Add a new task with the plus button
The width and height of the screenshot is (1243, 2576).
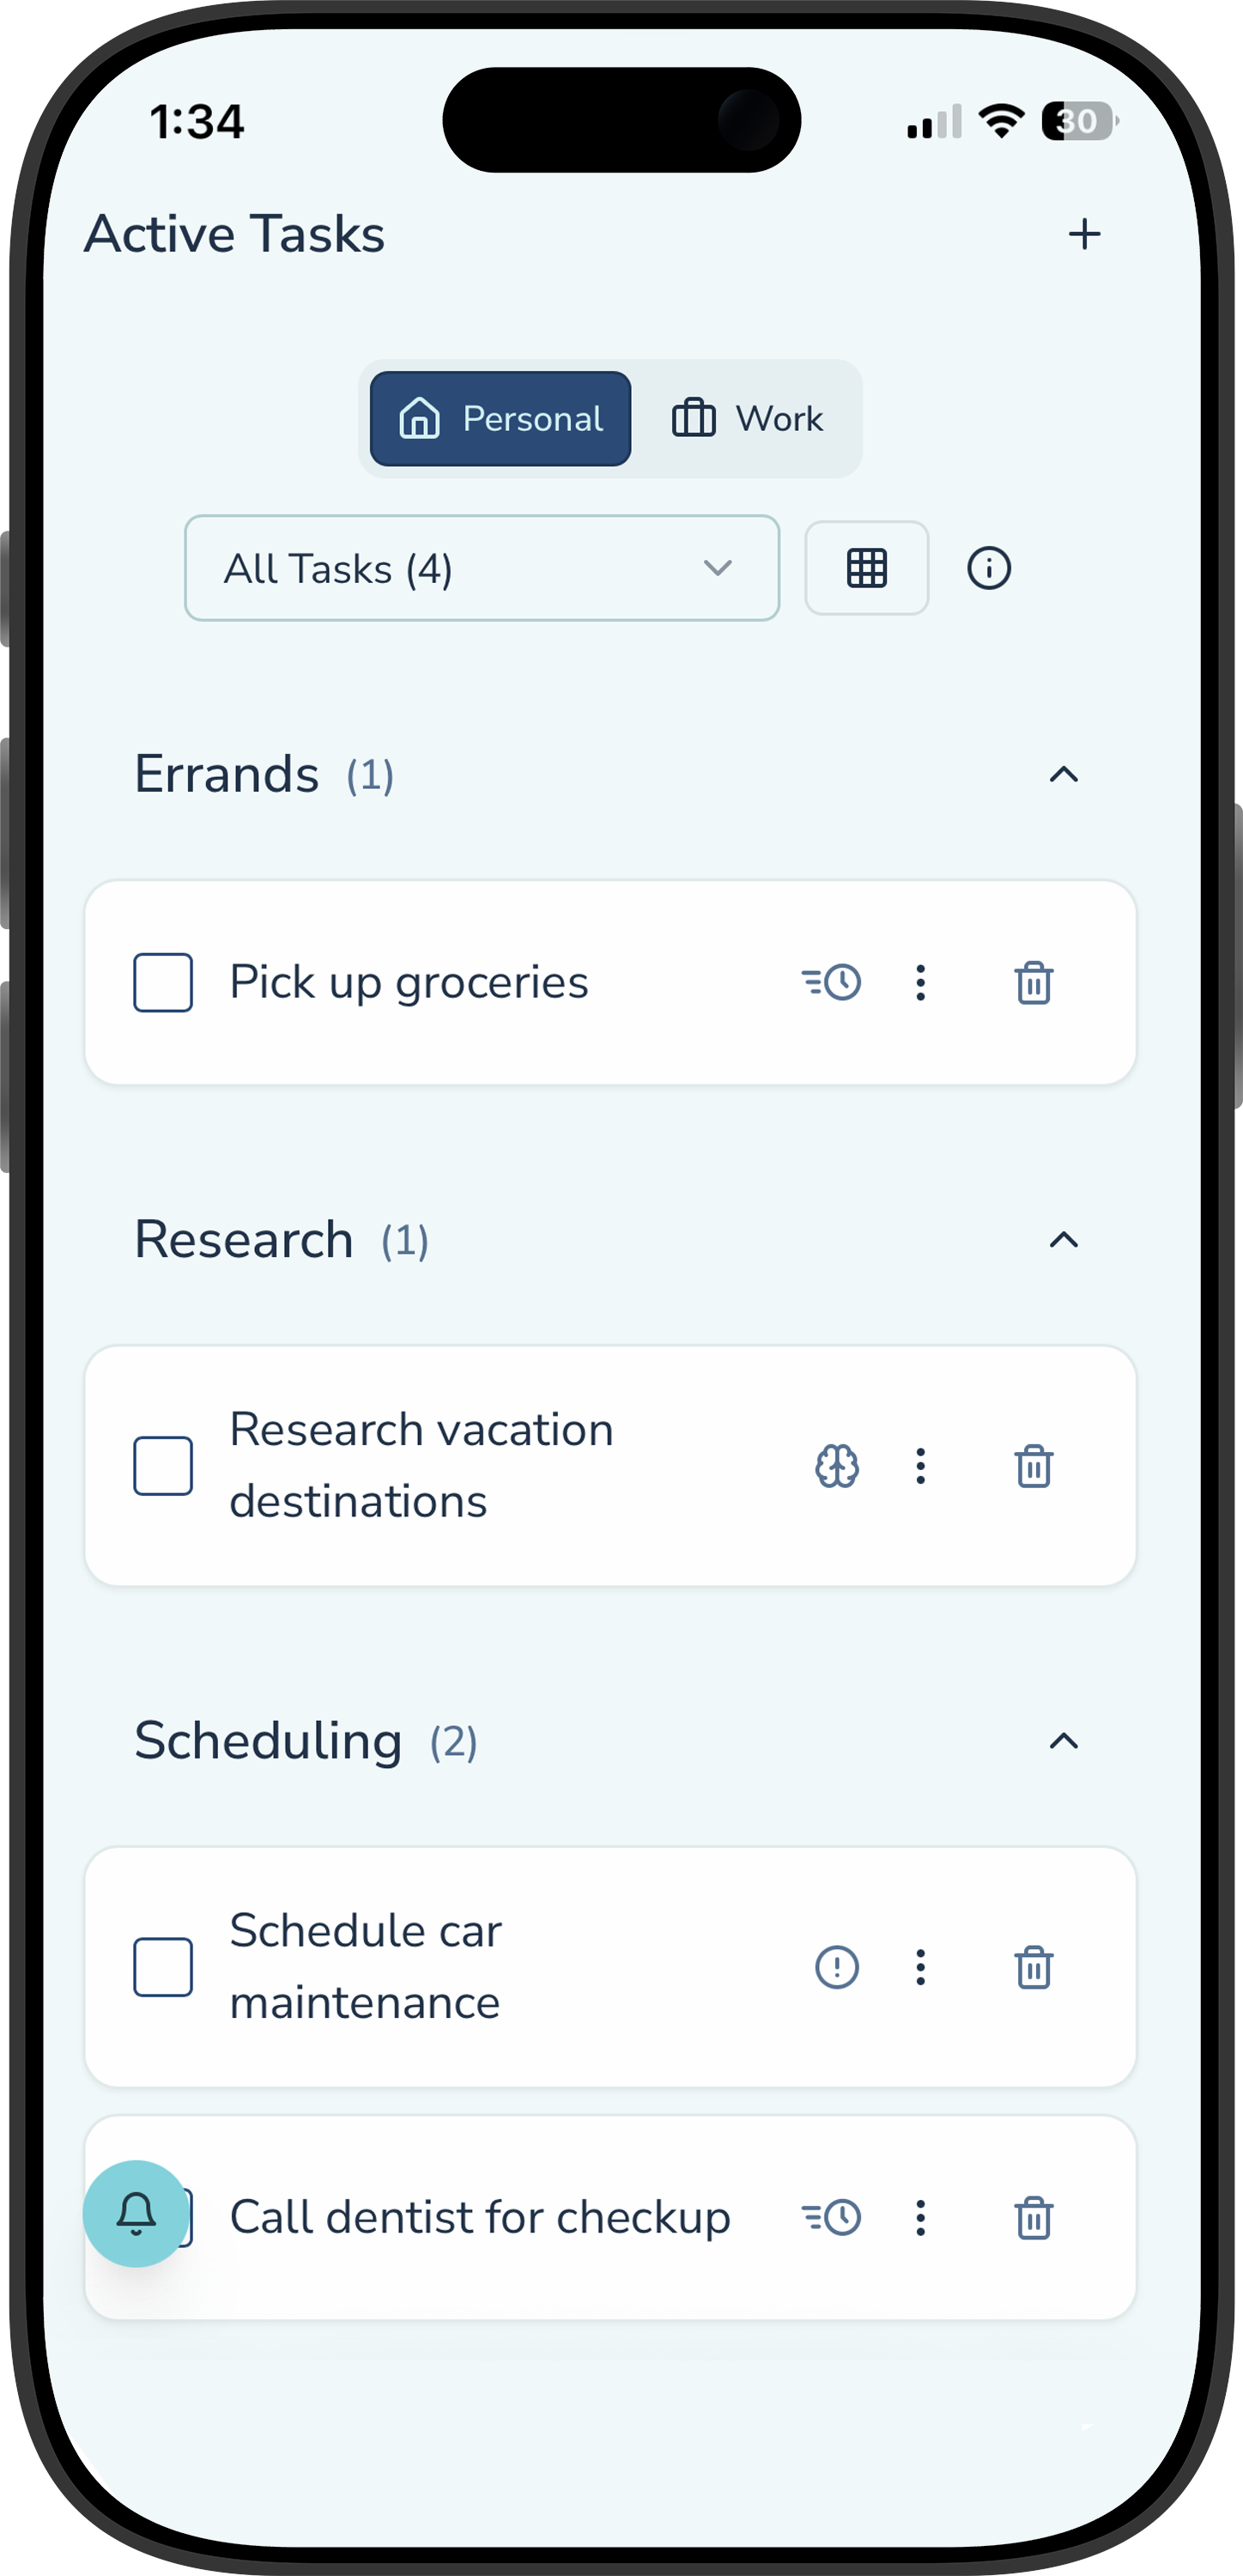[x=1085, y=233]
